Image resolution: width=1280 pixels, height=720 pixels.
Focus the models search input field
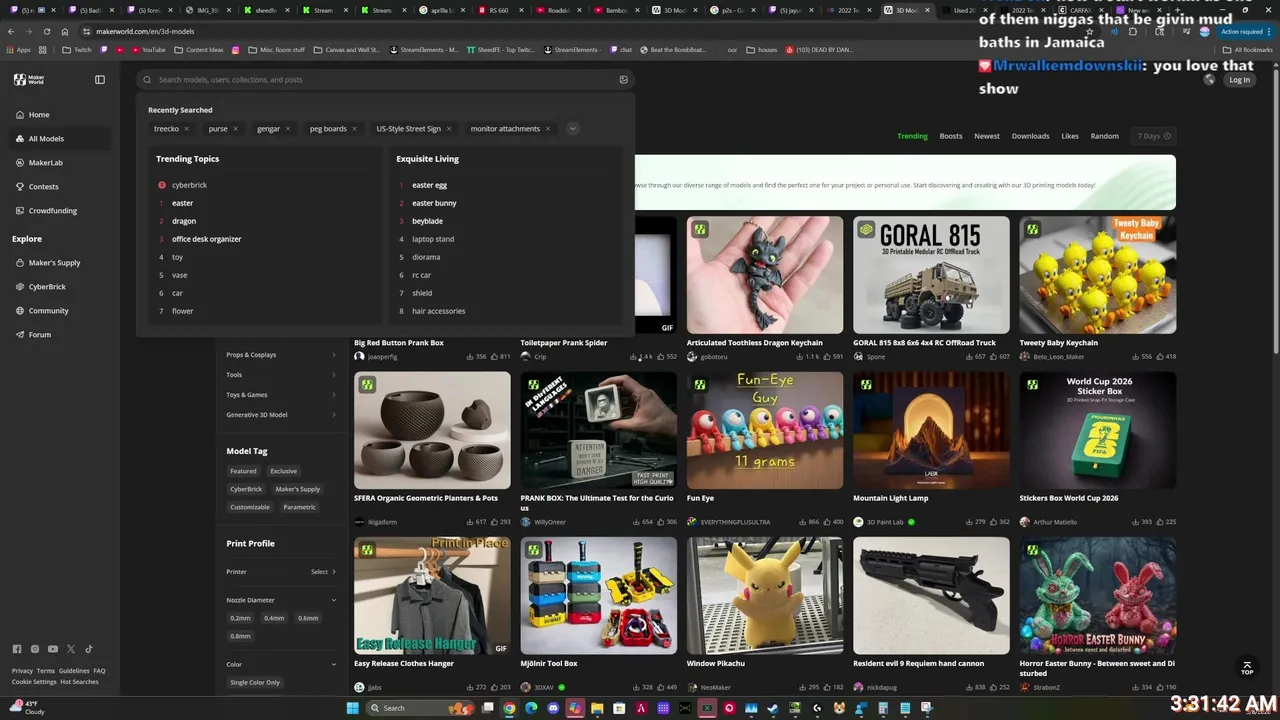pos(385,79)
